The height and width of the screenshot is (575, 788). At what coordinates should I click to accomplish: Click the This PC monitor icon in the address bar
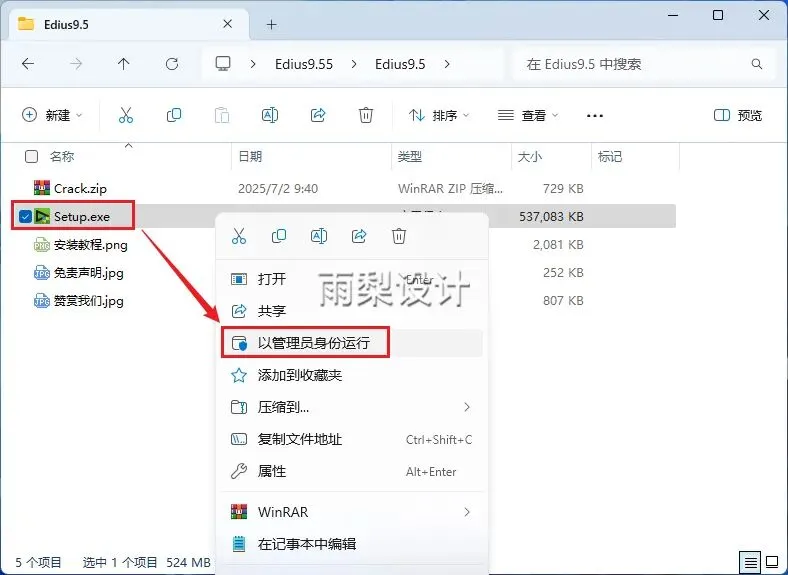(223, 64)
